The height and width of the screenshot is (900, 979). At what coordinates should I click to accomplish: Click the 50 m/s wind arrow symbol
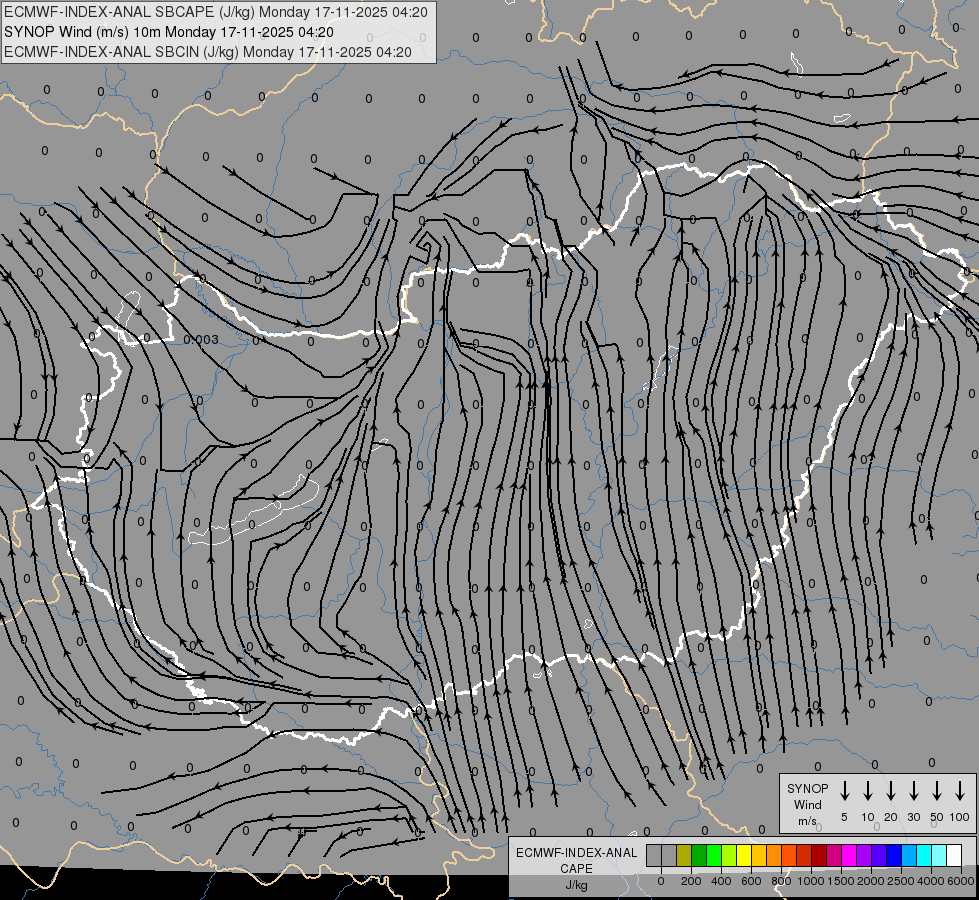coord(937,790)
